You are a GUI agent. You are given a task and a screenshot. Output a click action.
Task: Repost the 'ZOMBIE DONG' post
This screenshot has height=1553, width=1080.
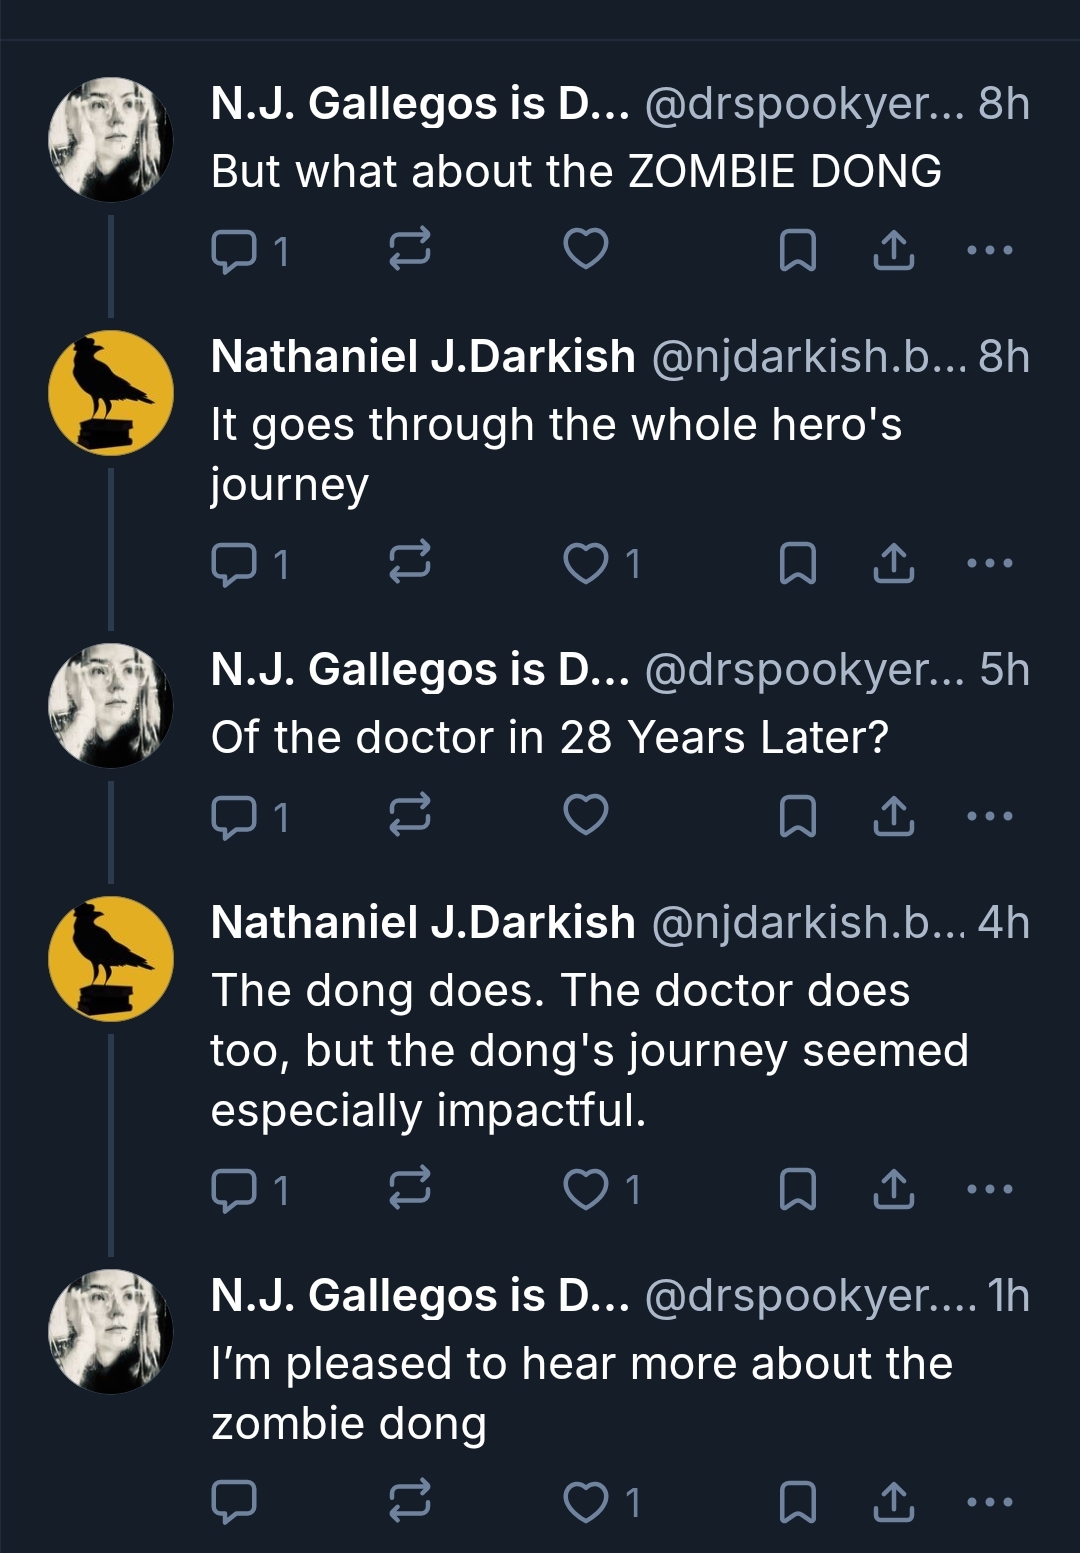click(x=409, y=250)
